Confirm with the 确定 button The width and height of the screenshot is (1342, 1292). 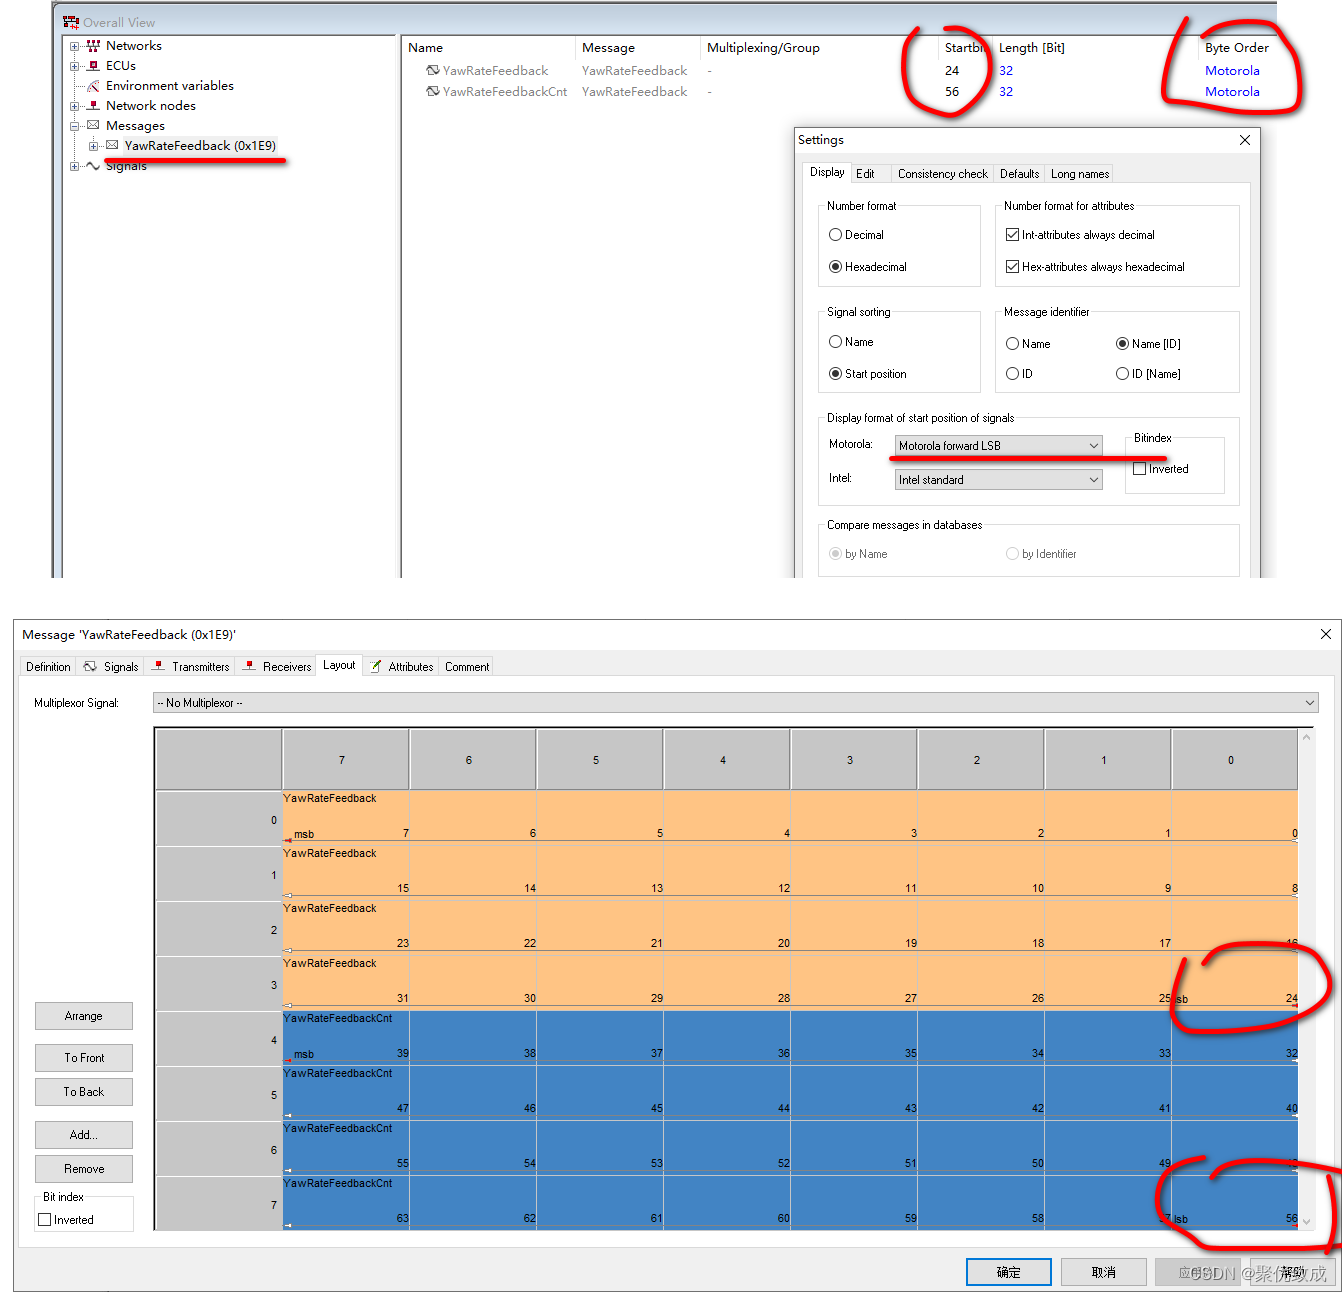pyautogui.click(x=1009, y=1272)
